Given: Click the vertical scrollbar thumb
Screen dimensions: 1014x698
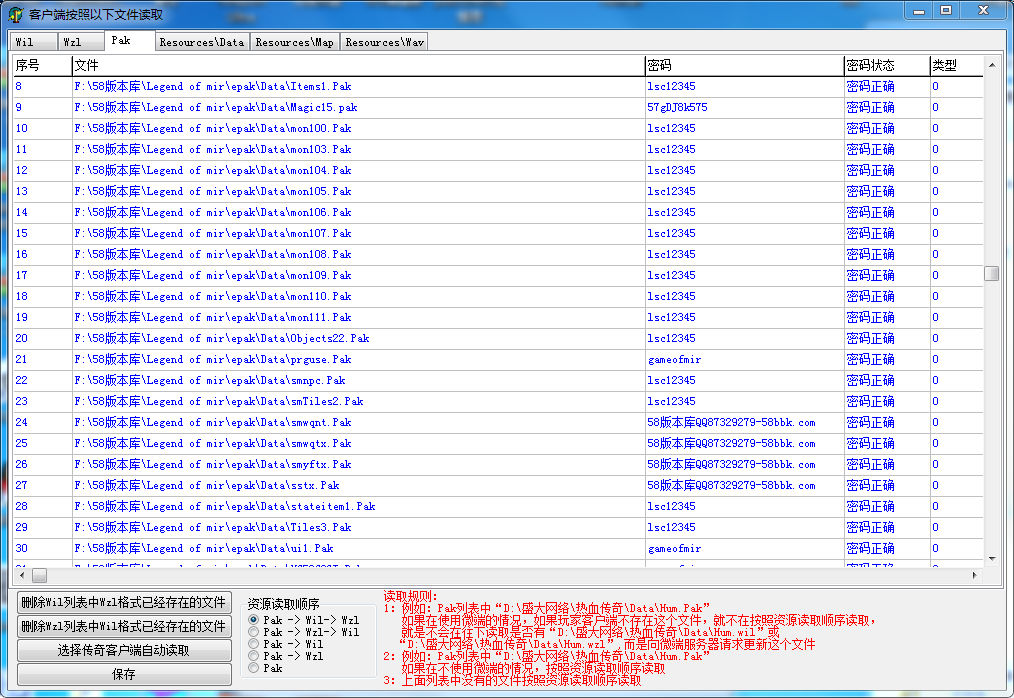Looking at the screenshot, I should click(991, 273).
